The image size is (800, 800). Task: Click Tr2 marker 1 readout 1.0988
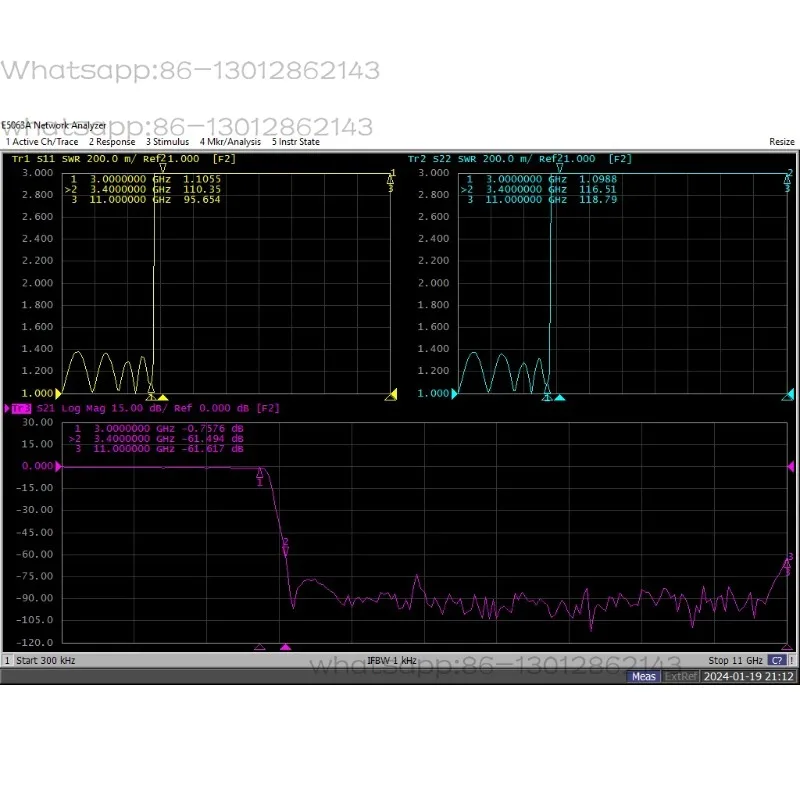point(598,179)
